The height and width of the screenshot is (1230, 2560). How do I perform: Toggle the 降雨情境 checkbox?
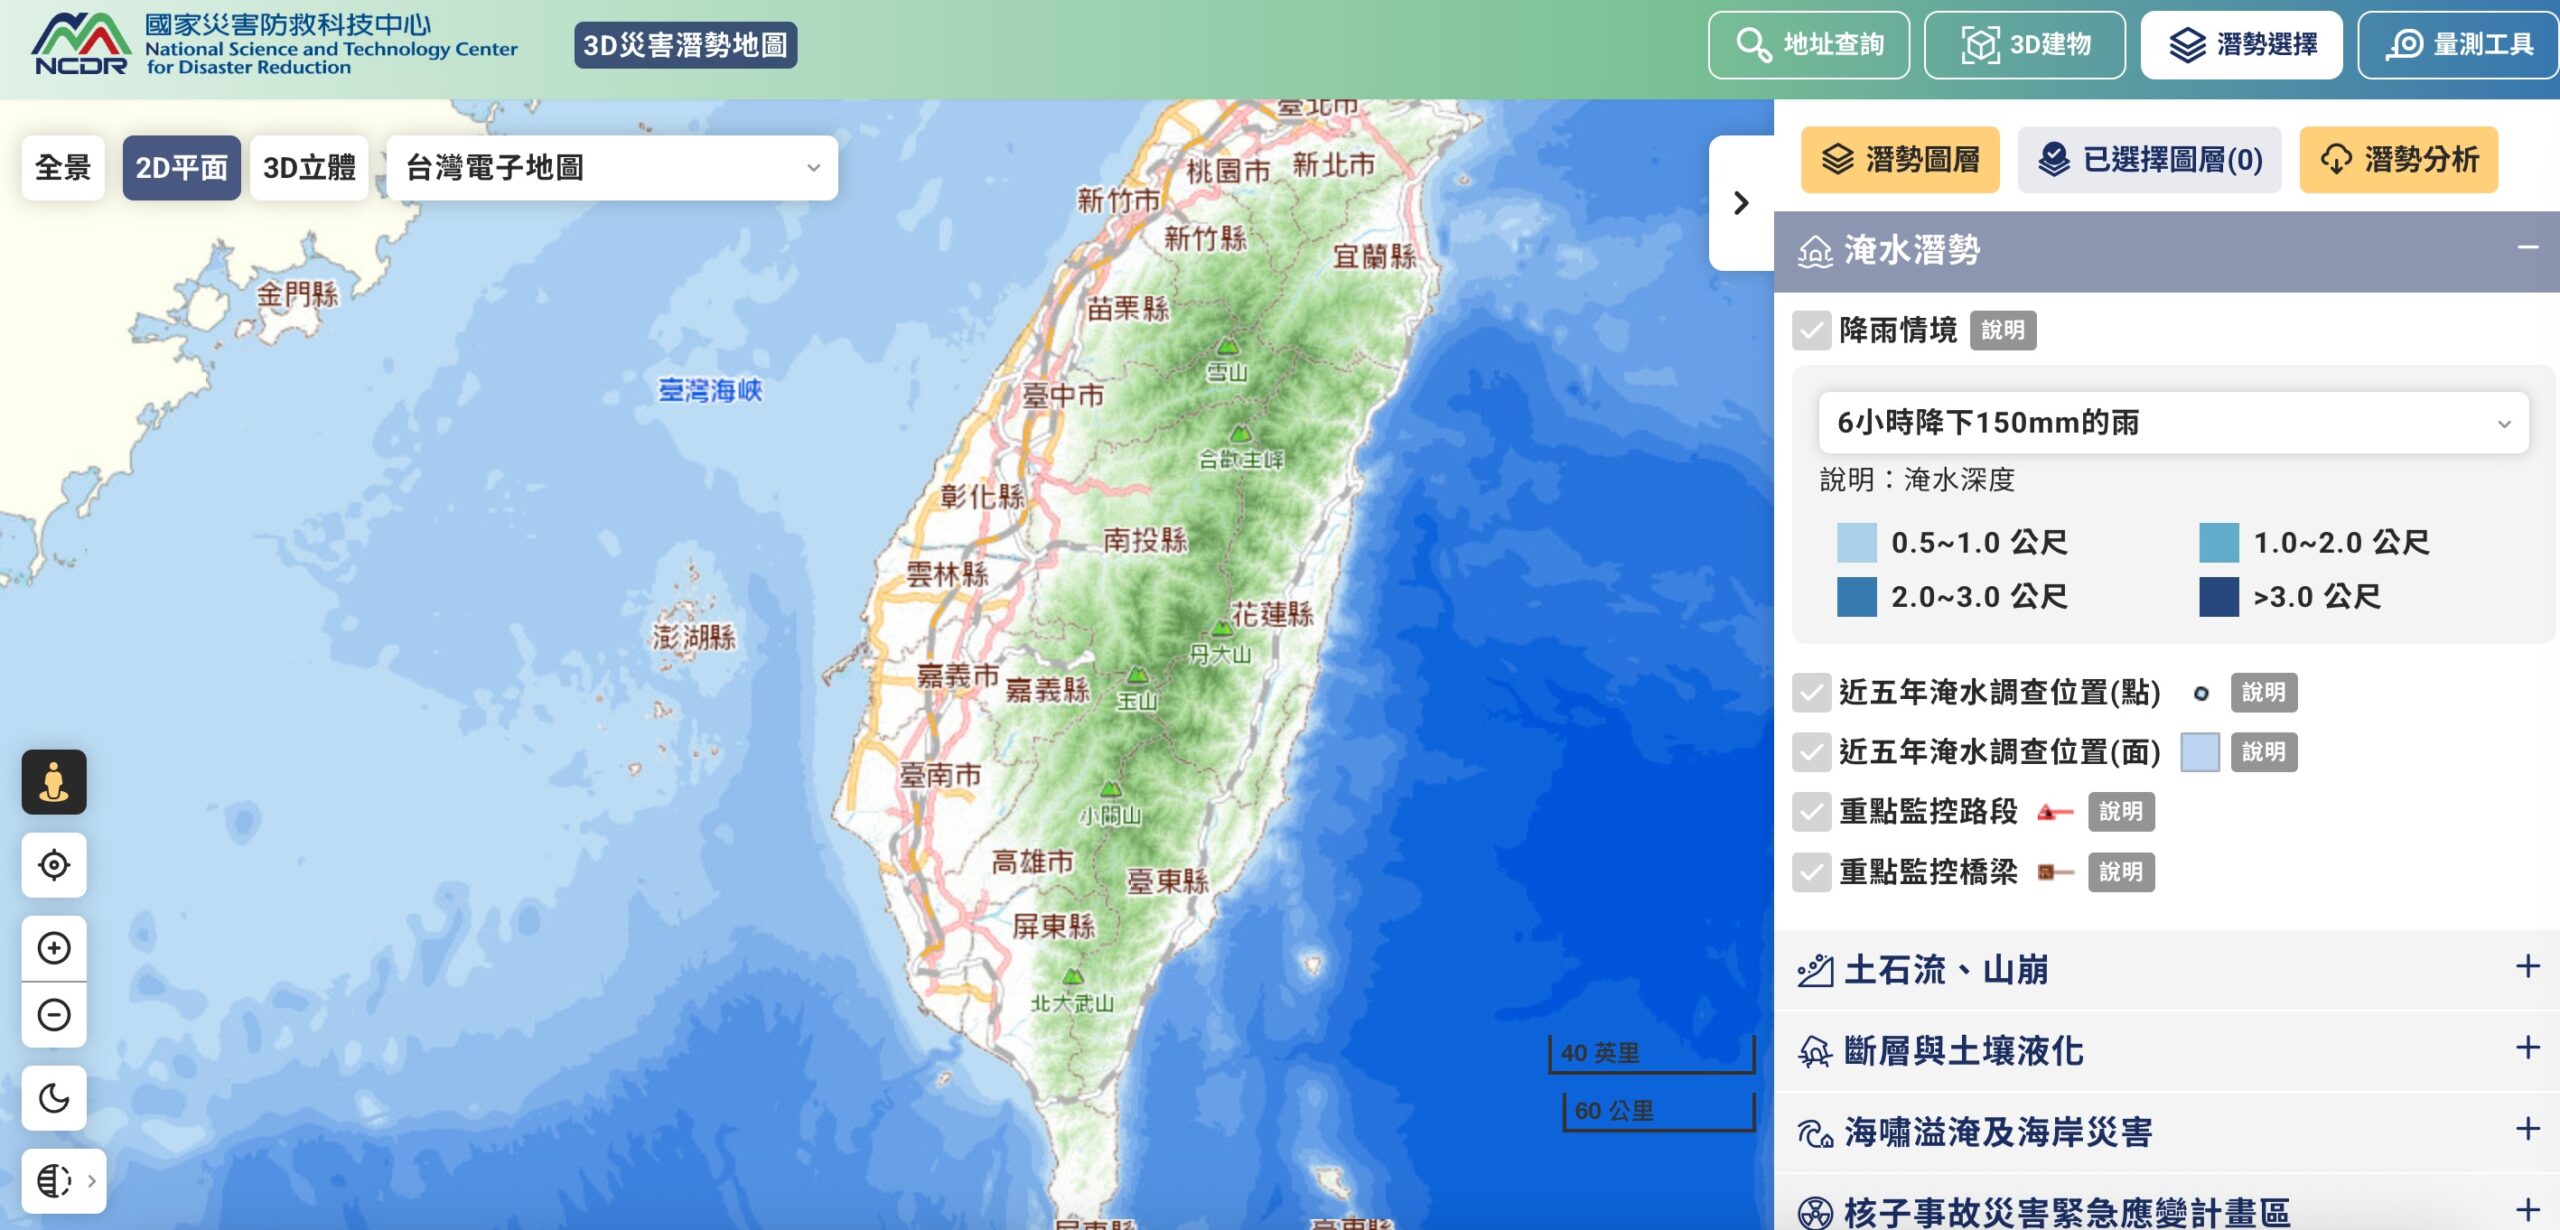1812,330
